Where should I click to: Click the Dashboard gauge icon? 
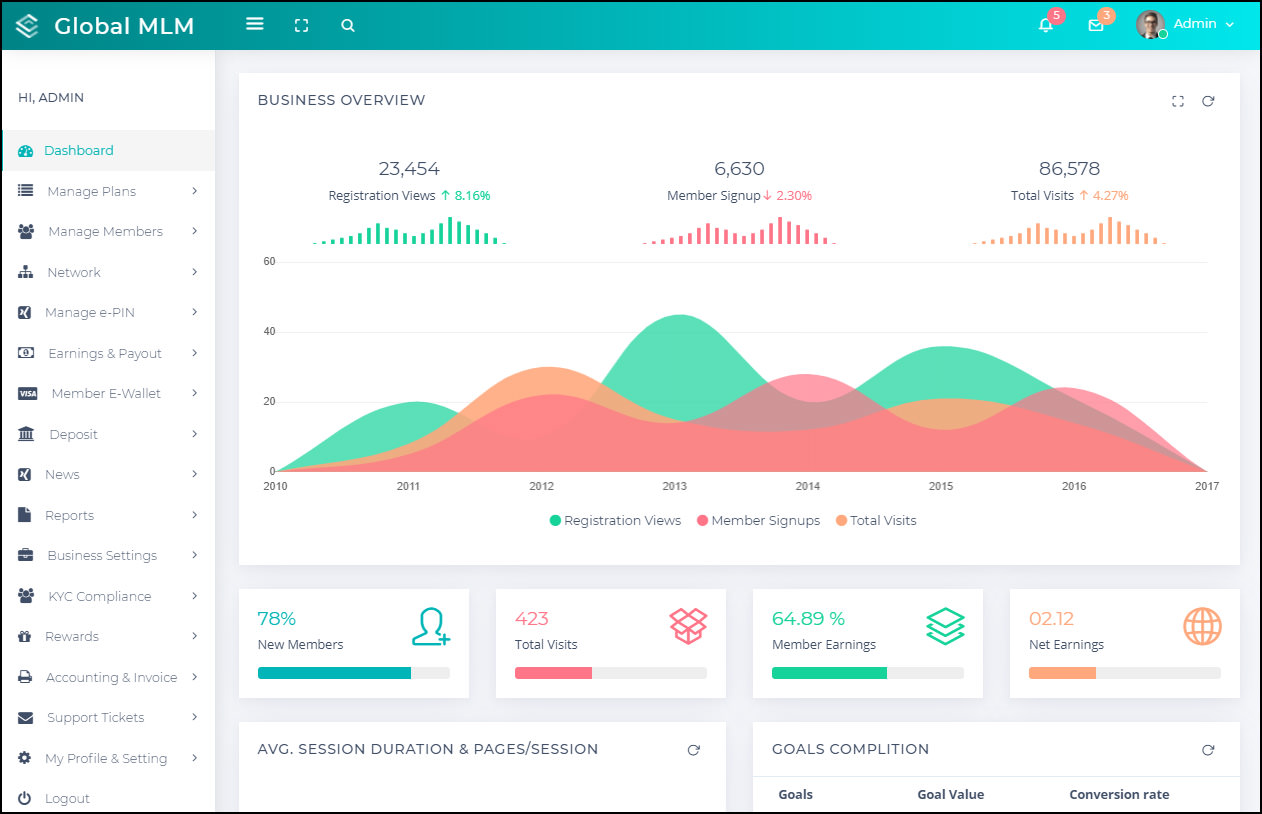26,151
